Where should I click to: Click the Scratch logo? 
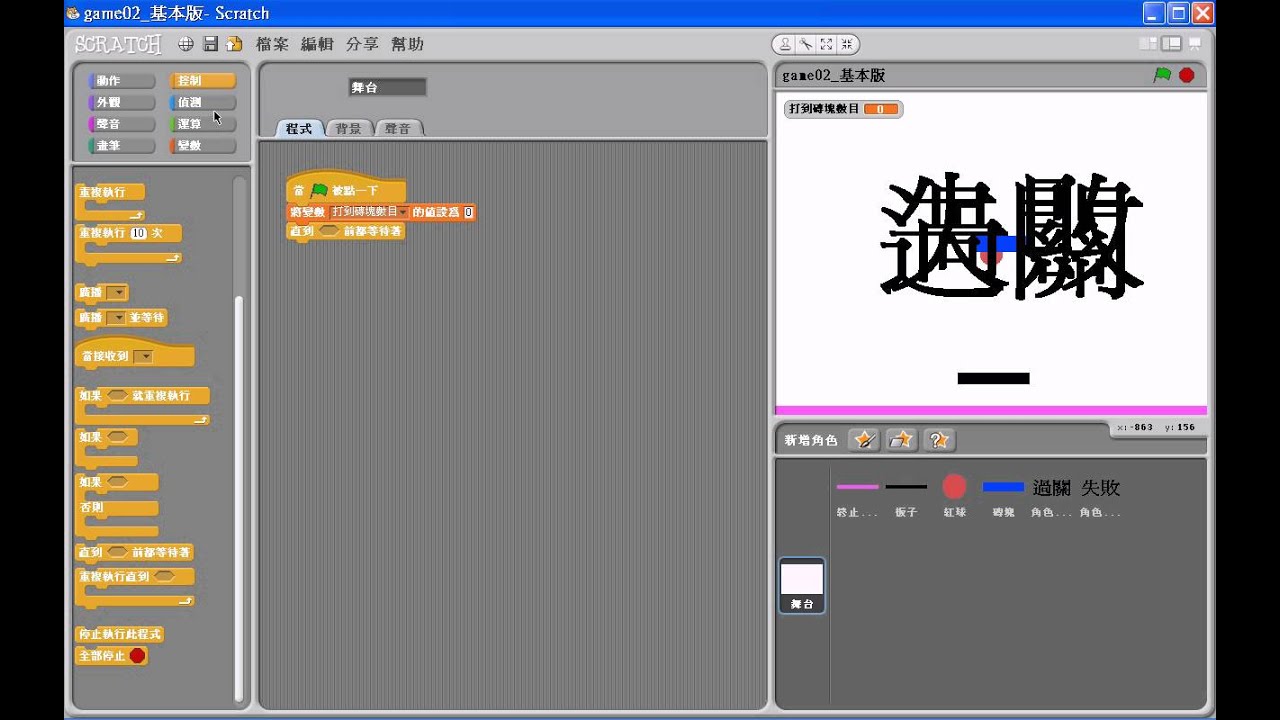click(x=118, y=45)
